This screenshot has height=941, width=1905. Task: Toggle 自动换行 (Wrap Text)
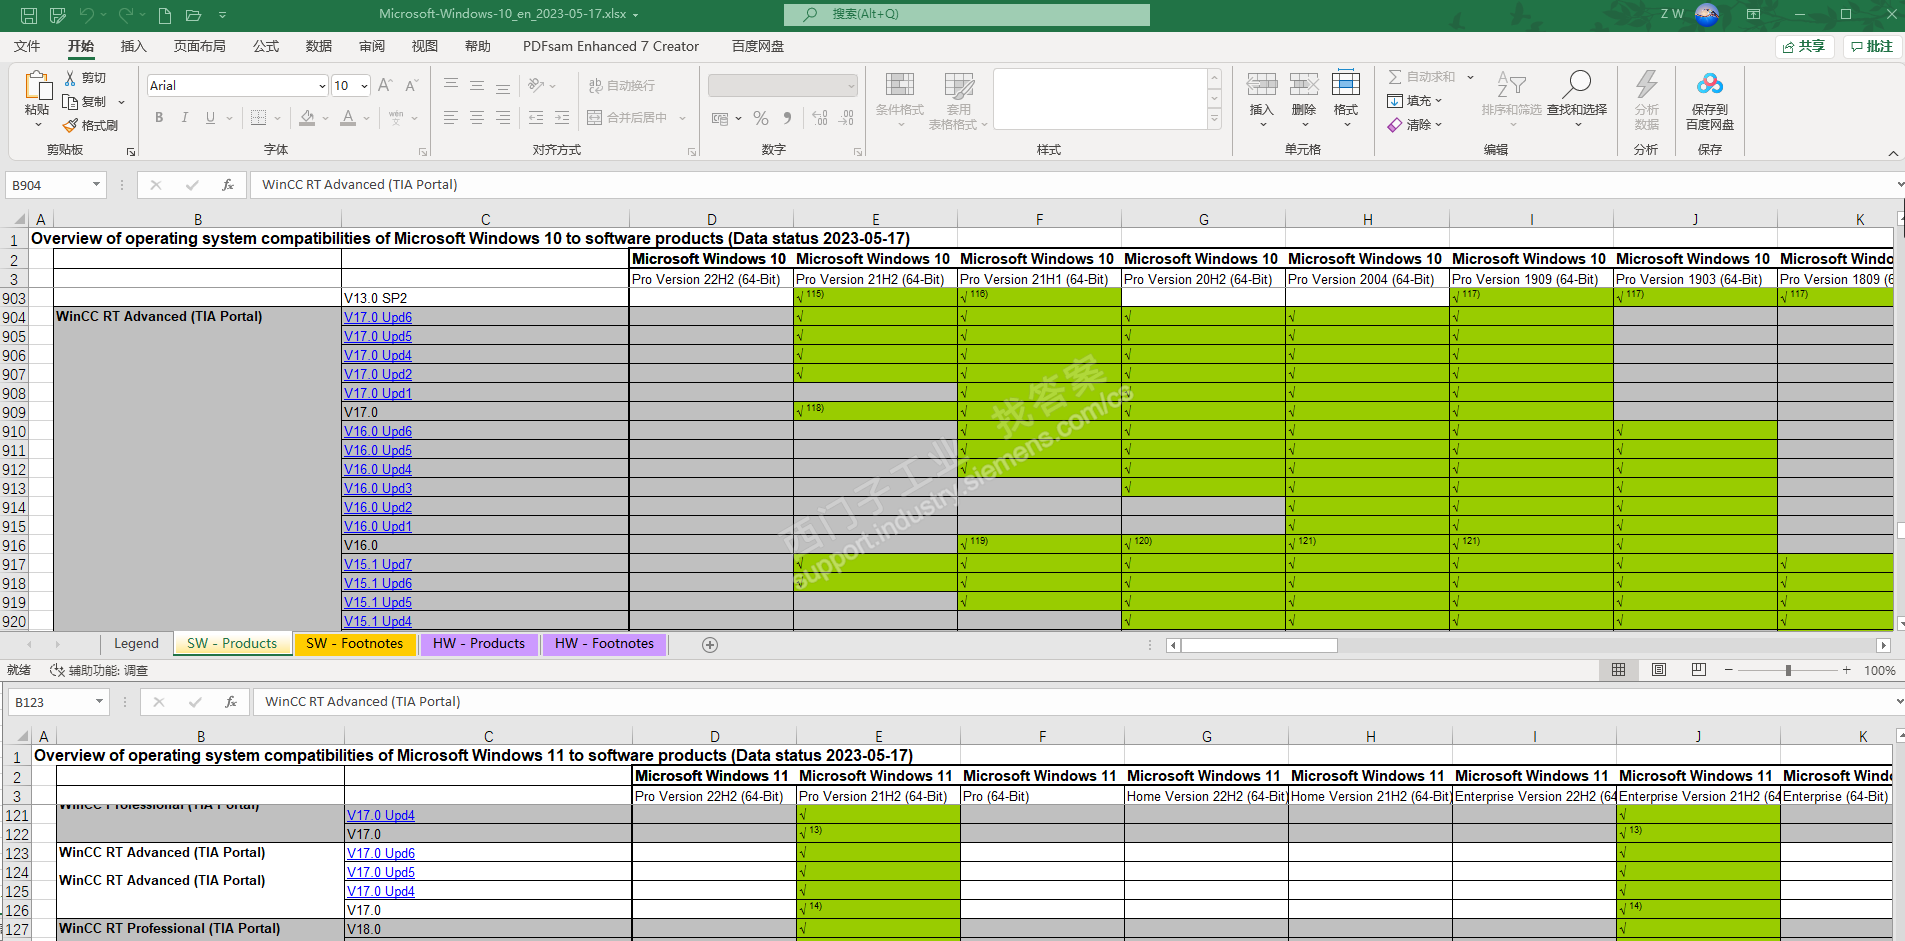[621, 86]
